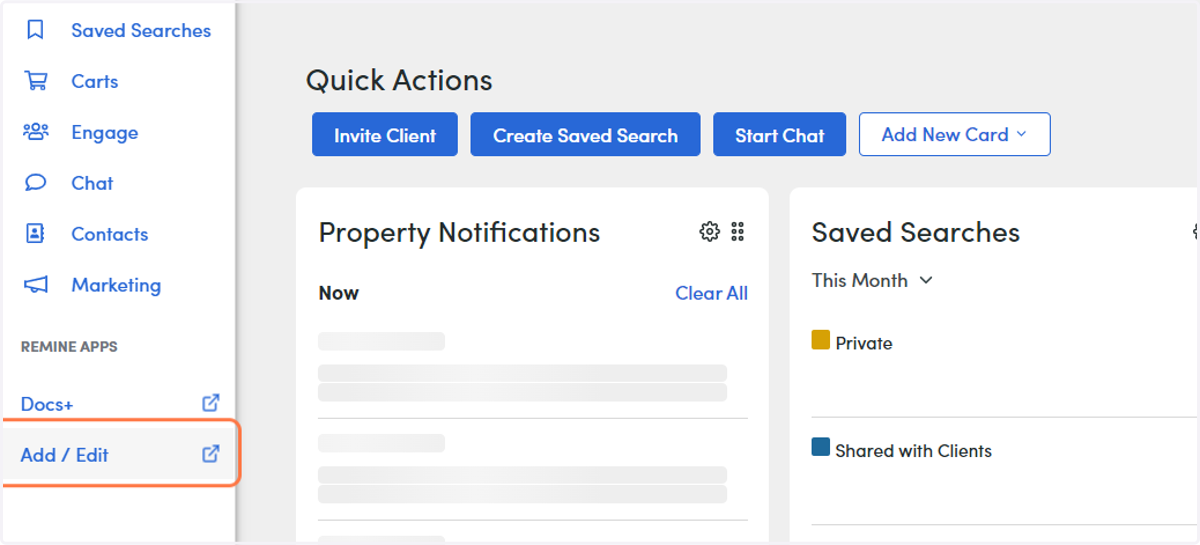
Task: Click the Contacts card icon
Action: tap(36, 234)
